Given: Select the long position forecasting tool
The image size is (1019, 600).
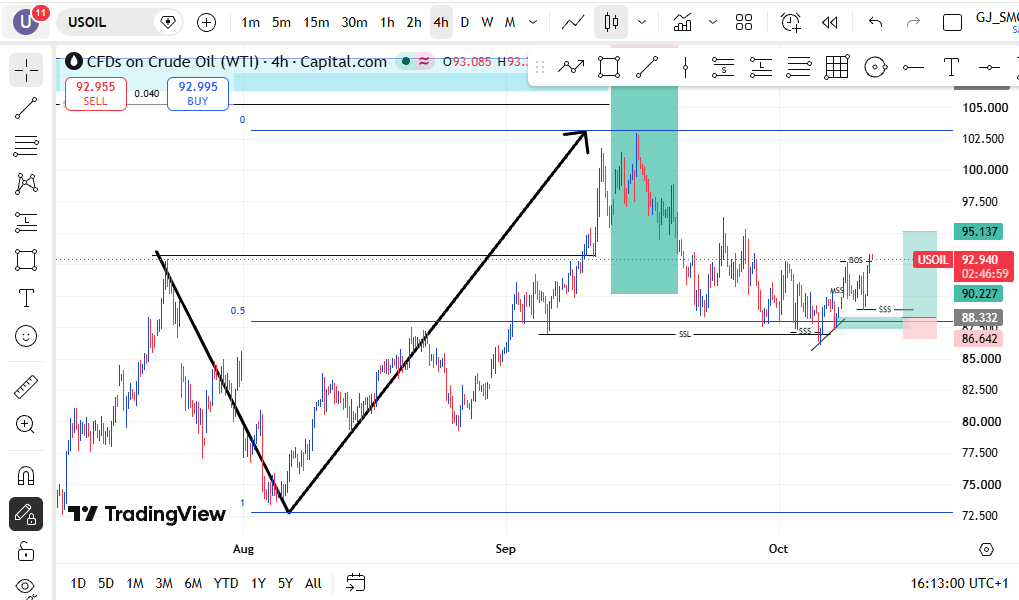Looking at the screenshot, I should [26, 222].
